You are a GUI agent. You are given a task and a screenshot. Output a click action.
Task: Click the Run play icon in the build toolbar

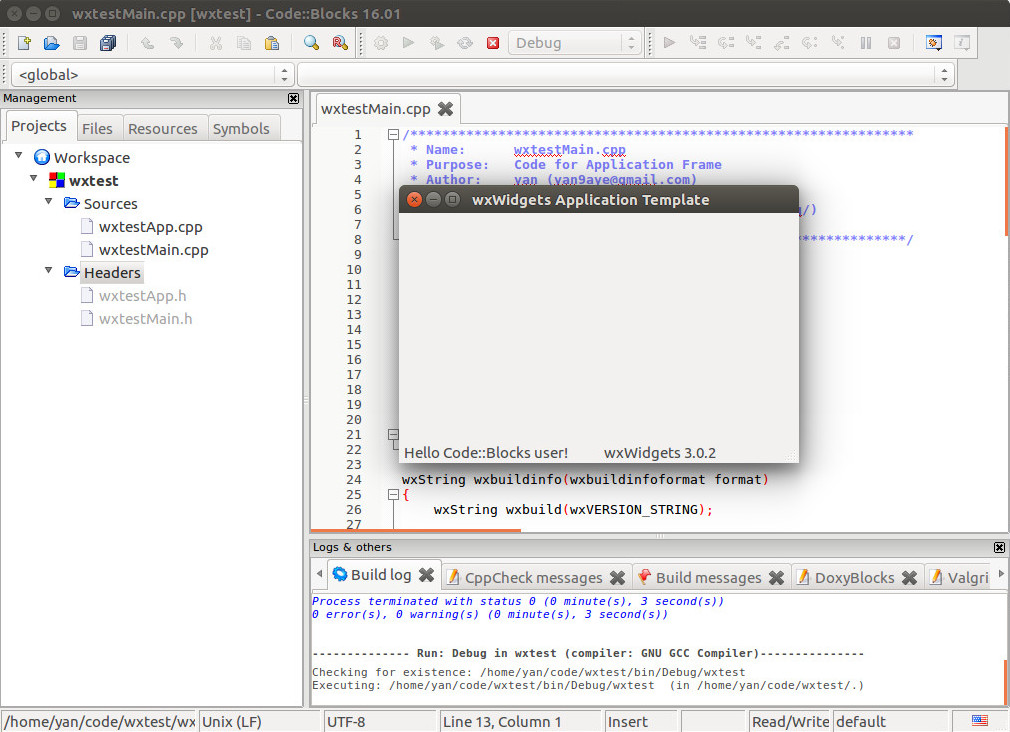[408, 43]
